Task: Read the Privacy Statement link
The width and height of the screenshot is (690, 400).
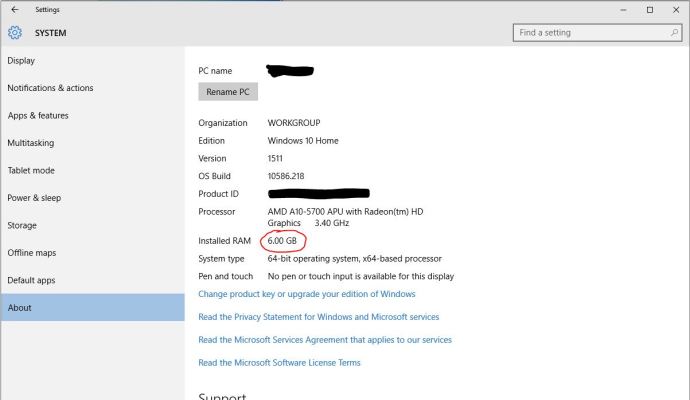Action: coord(319,317)
